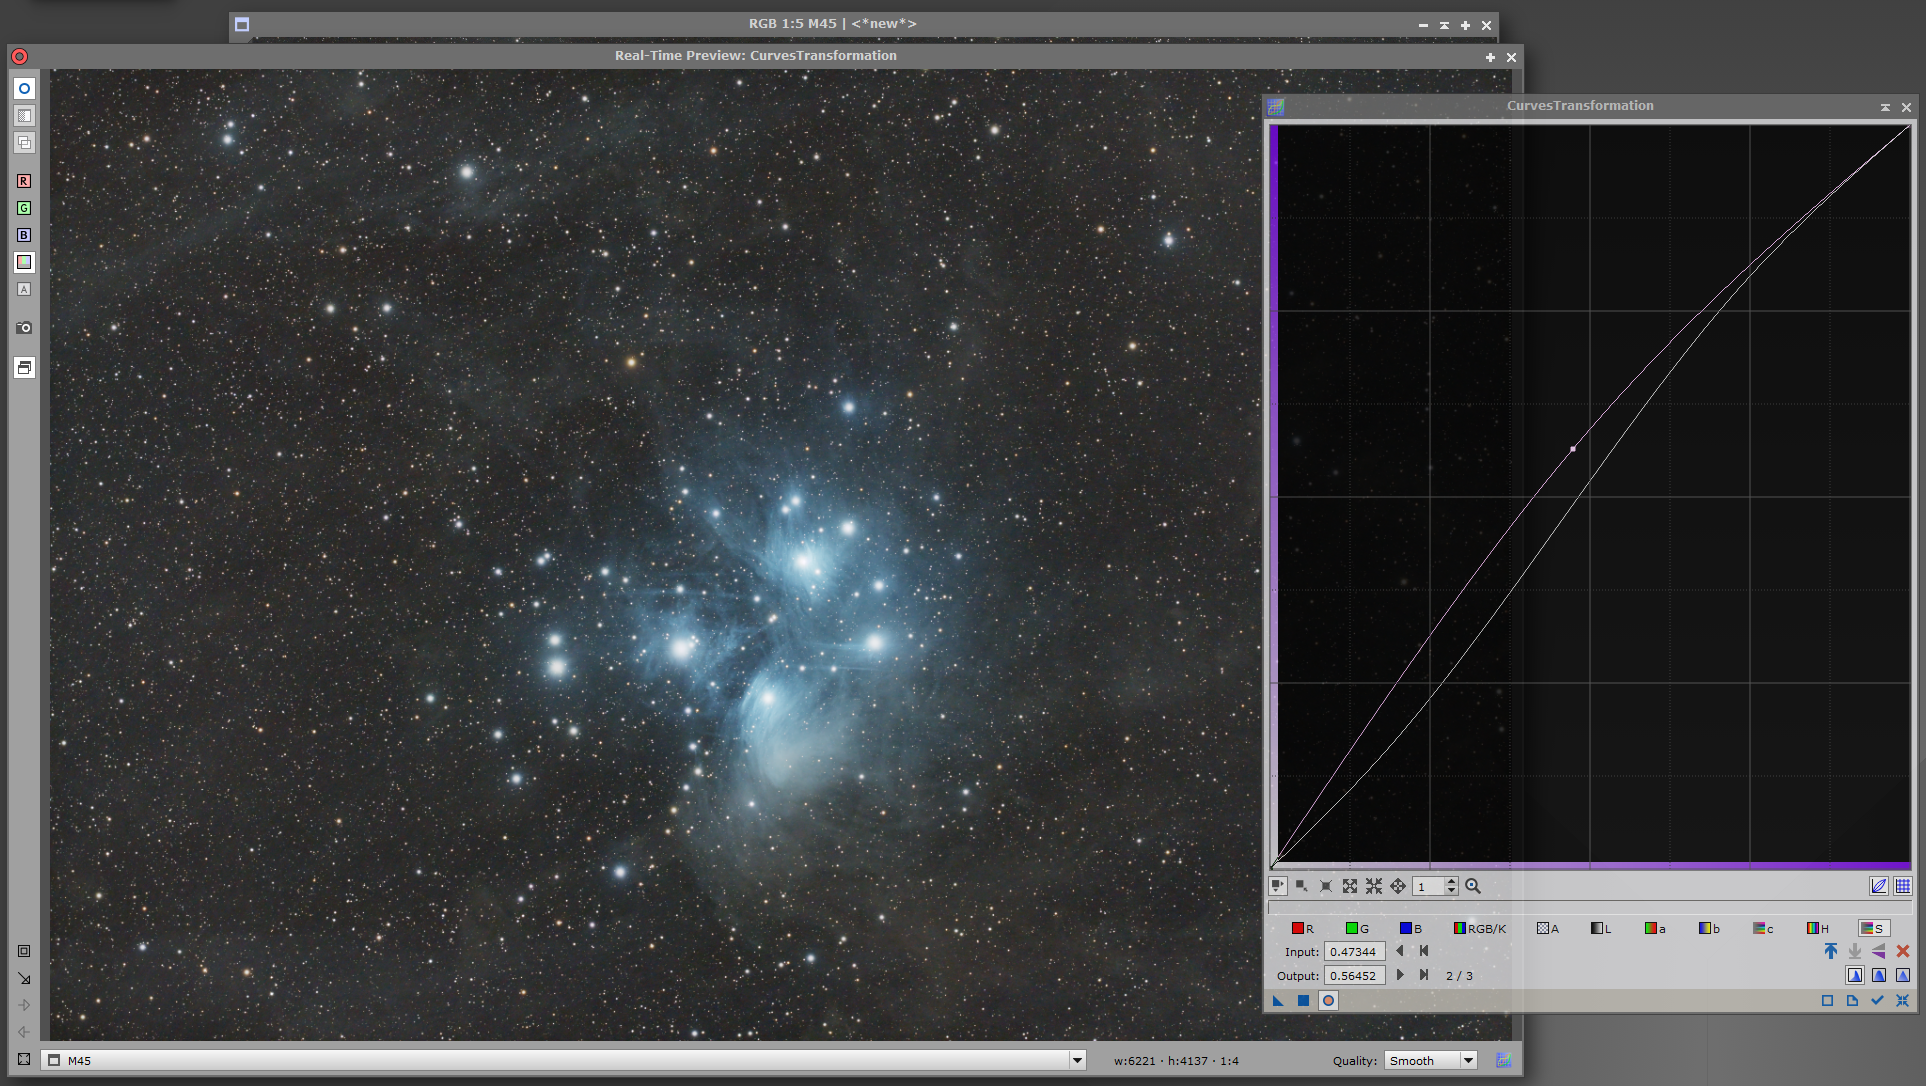Jump to last curve point button
This screenshot has height=1086, width=1926.
pyautogui.click(x=1424, y=975)
